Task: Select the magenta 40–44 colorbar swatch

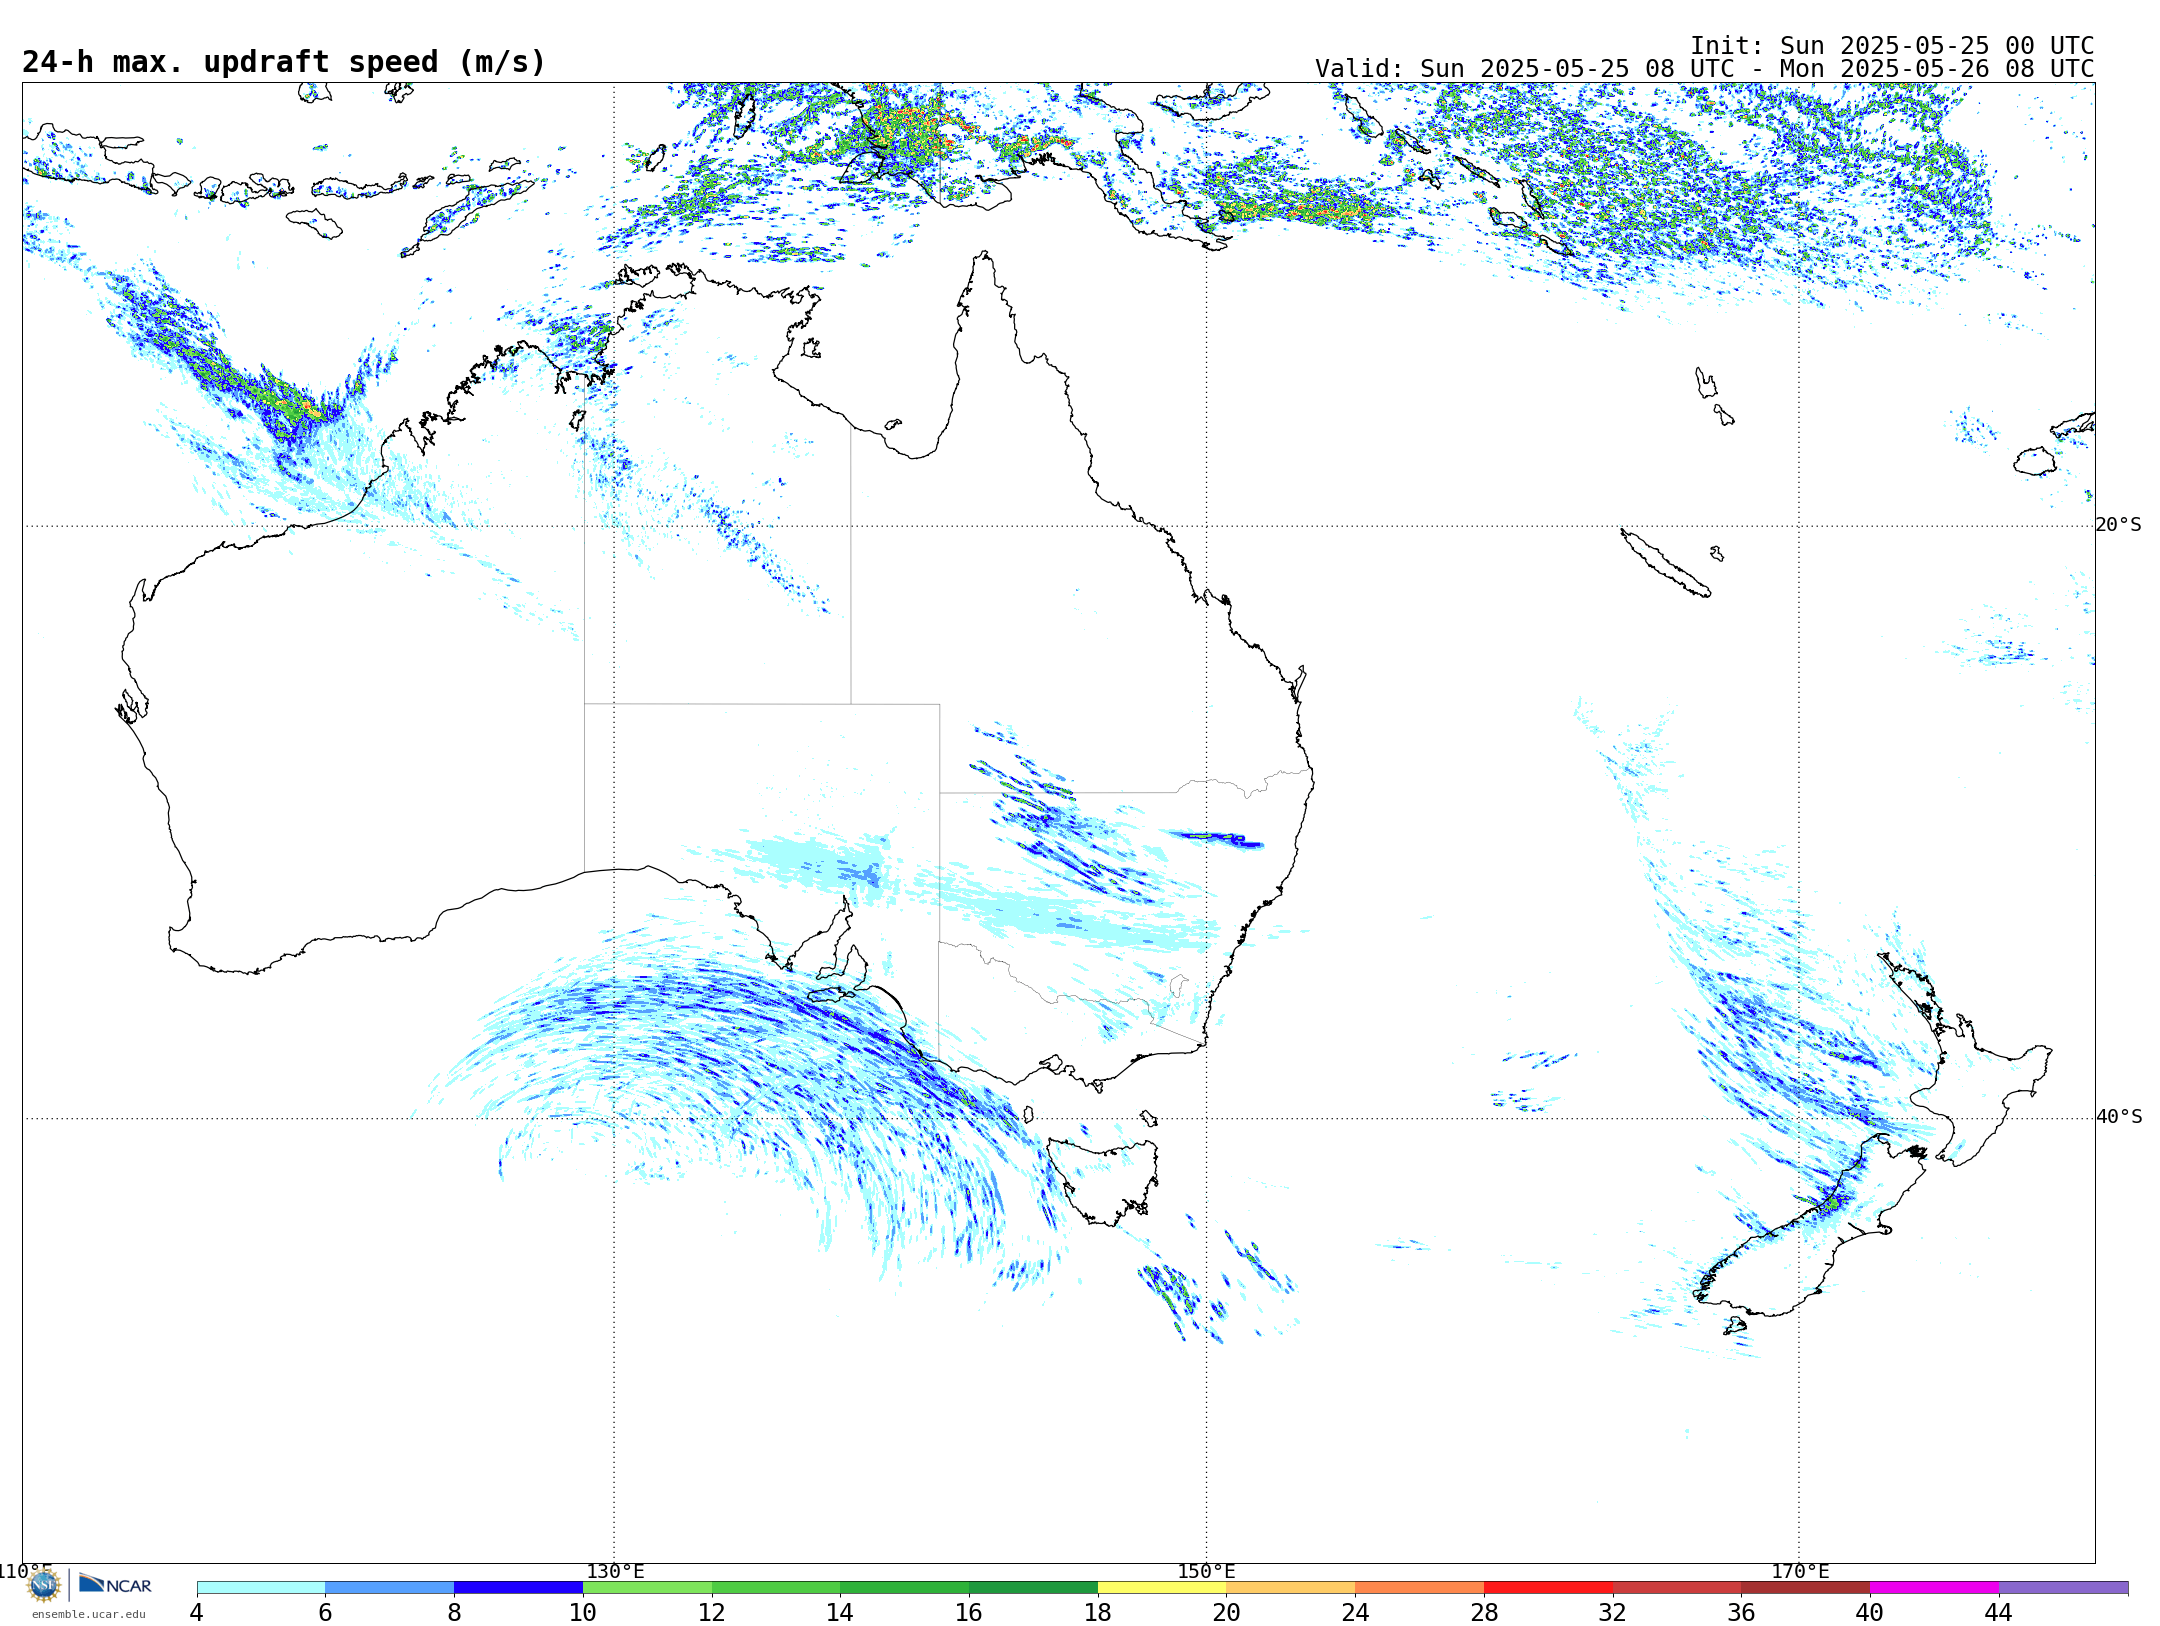Action: click(1935, 1588)
